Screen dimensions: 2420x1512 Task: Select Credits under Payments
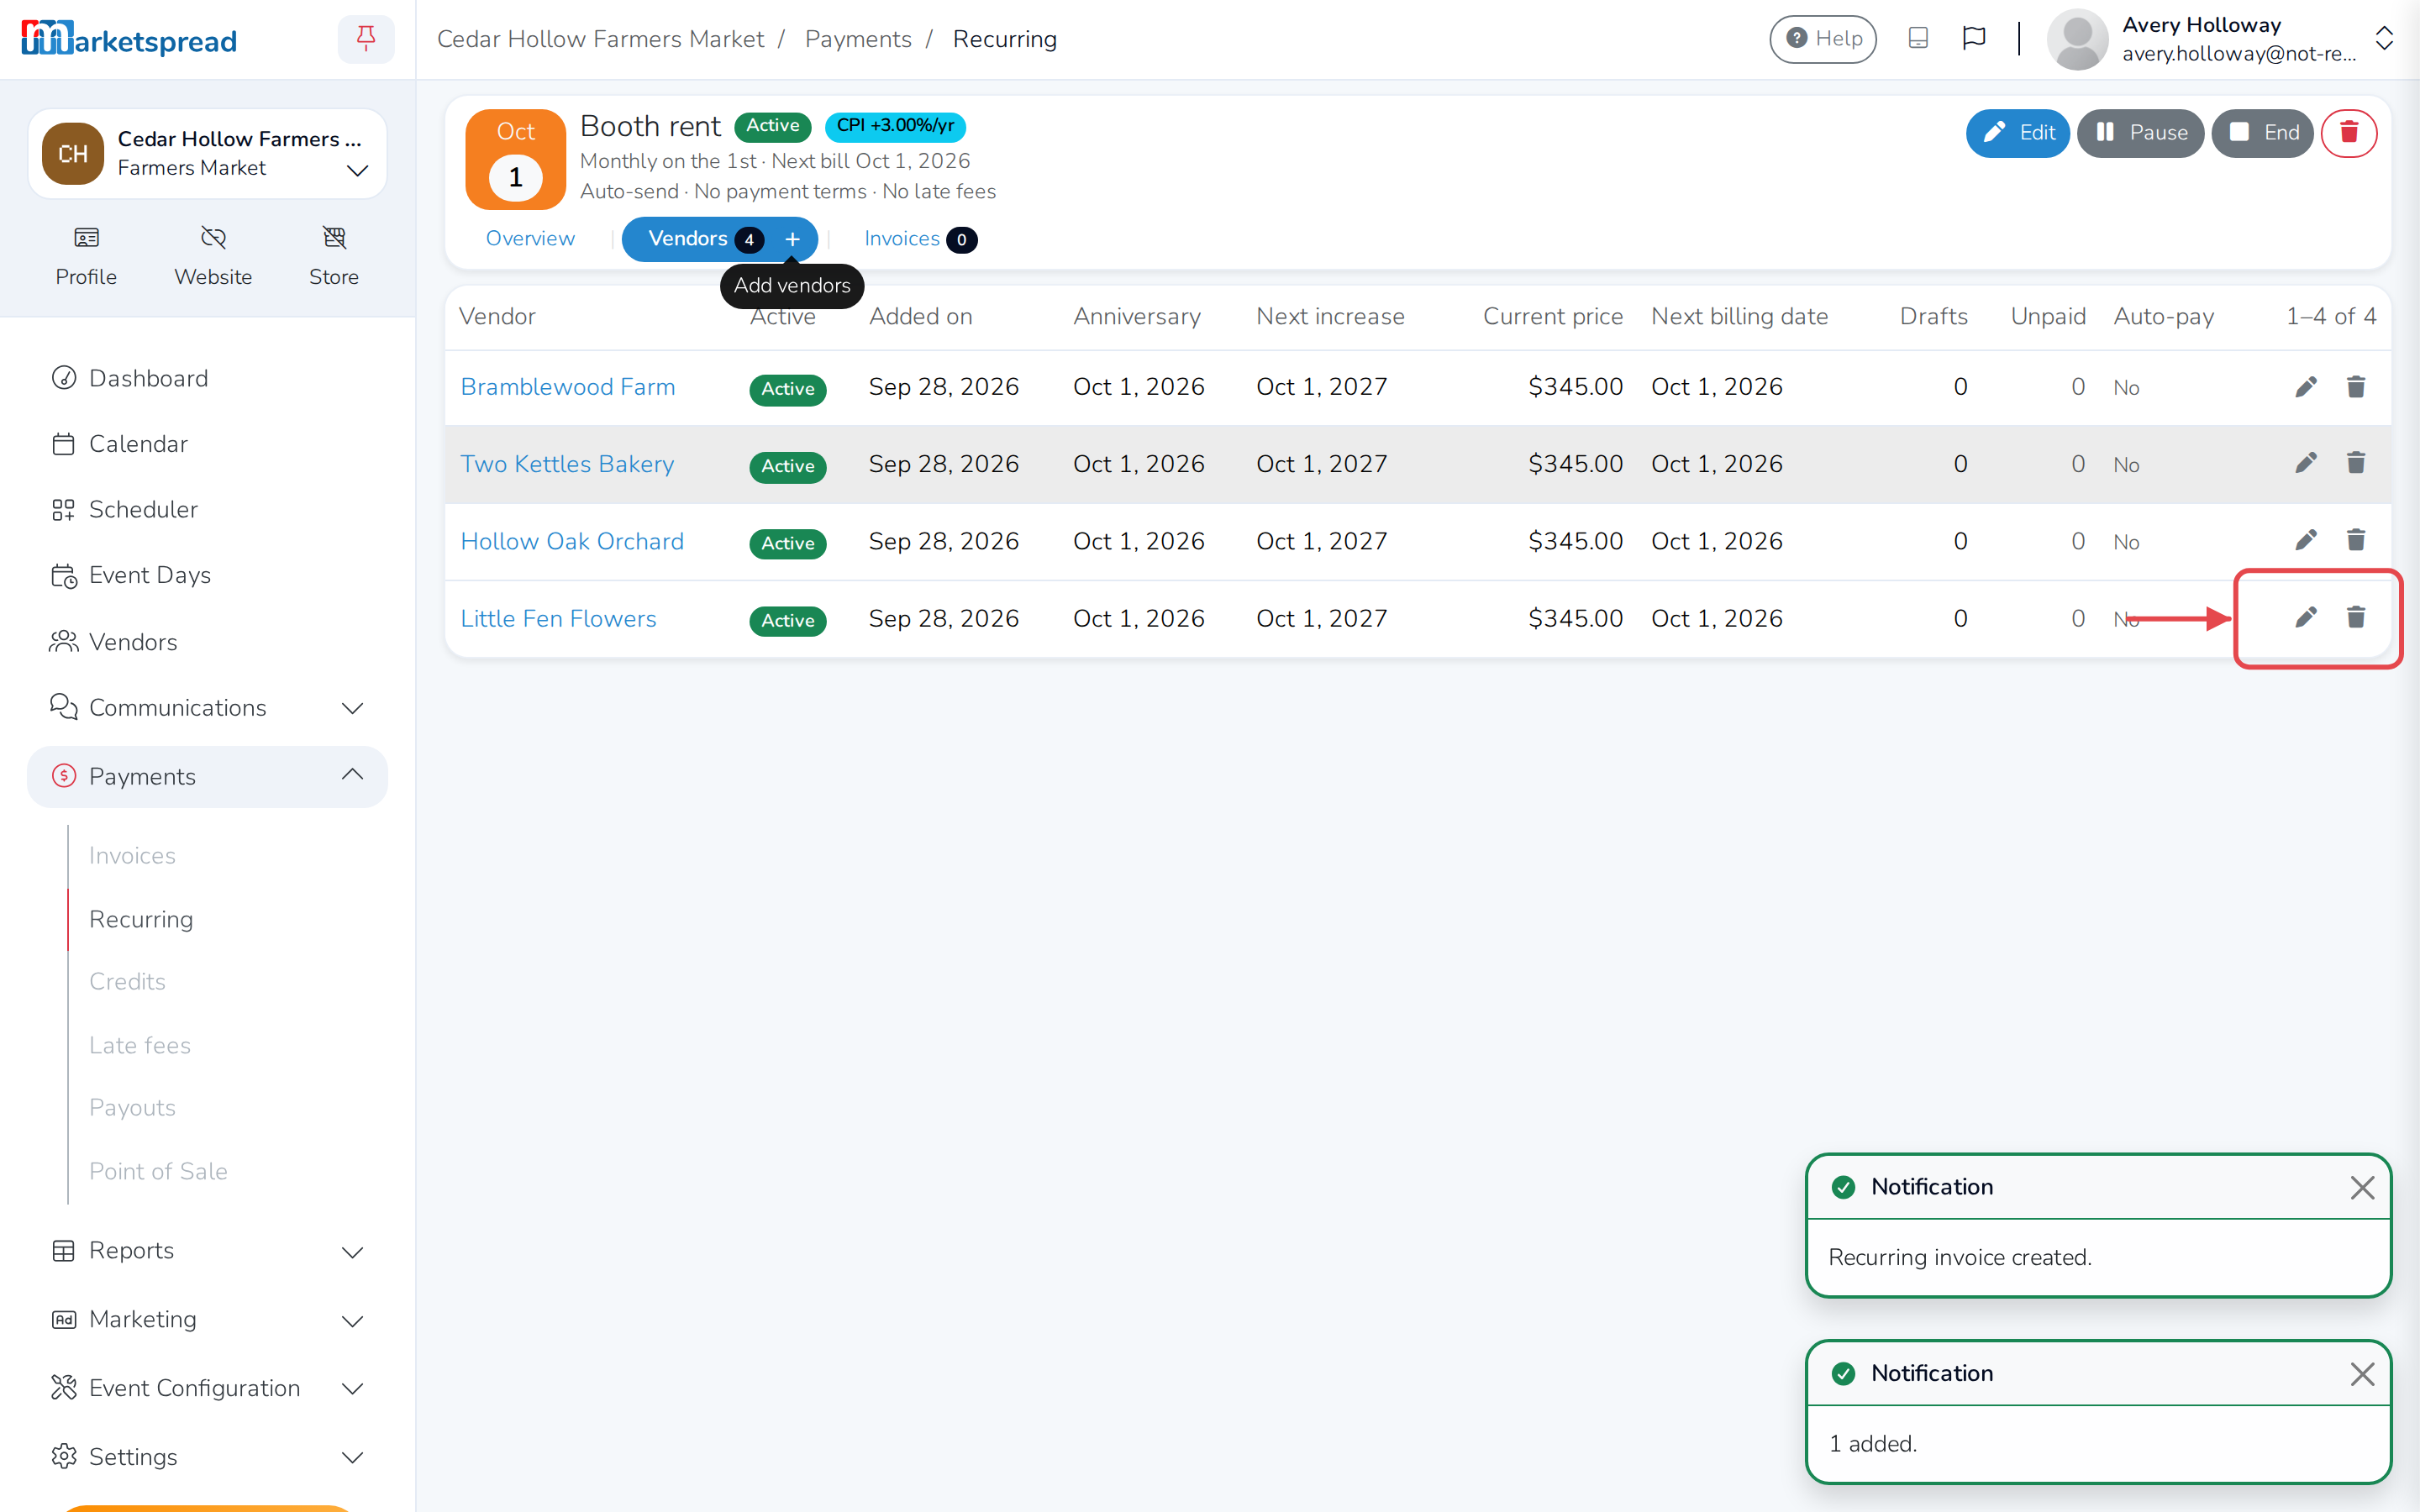127,981
